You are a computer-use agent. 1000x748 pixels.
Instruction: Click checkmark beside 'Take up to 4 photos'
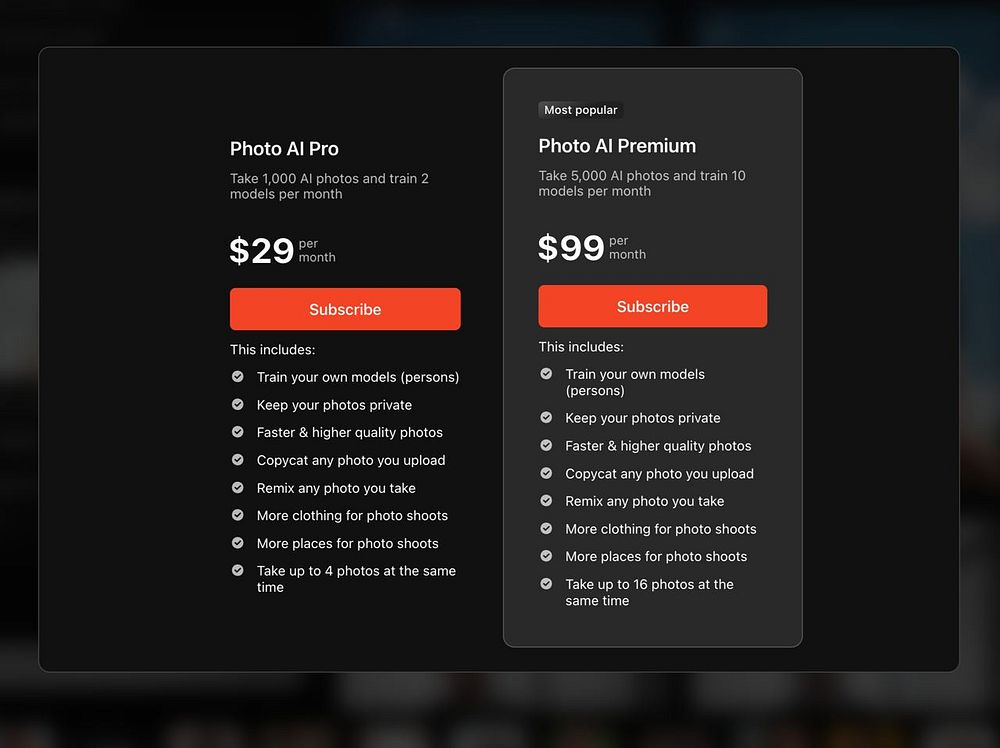(x=238, y=570)
